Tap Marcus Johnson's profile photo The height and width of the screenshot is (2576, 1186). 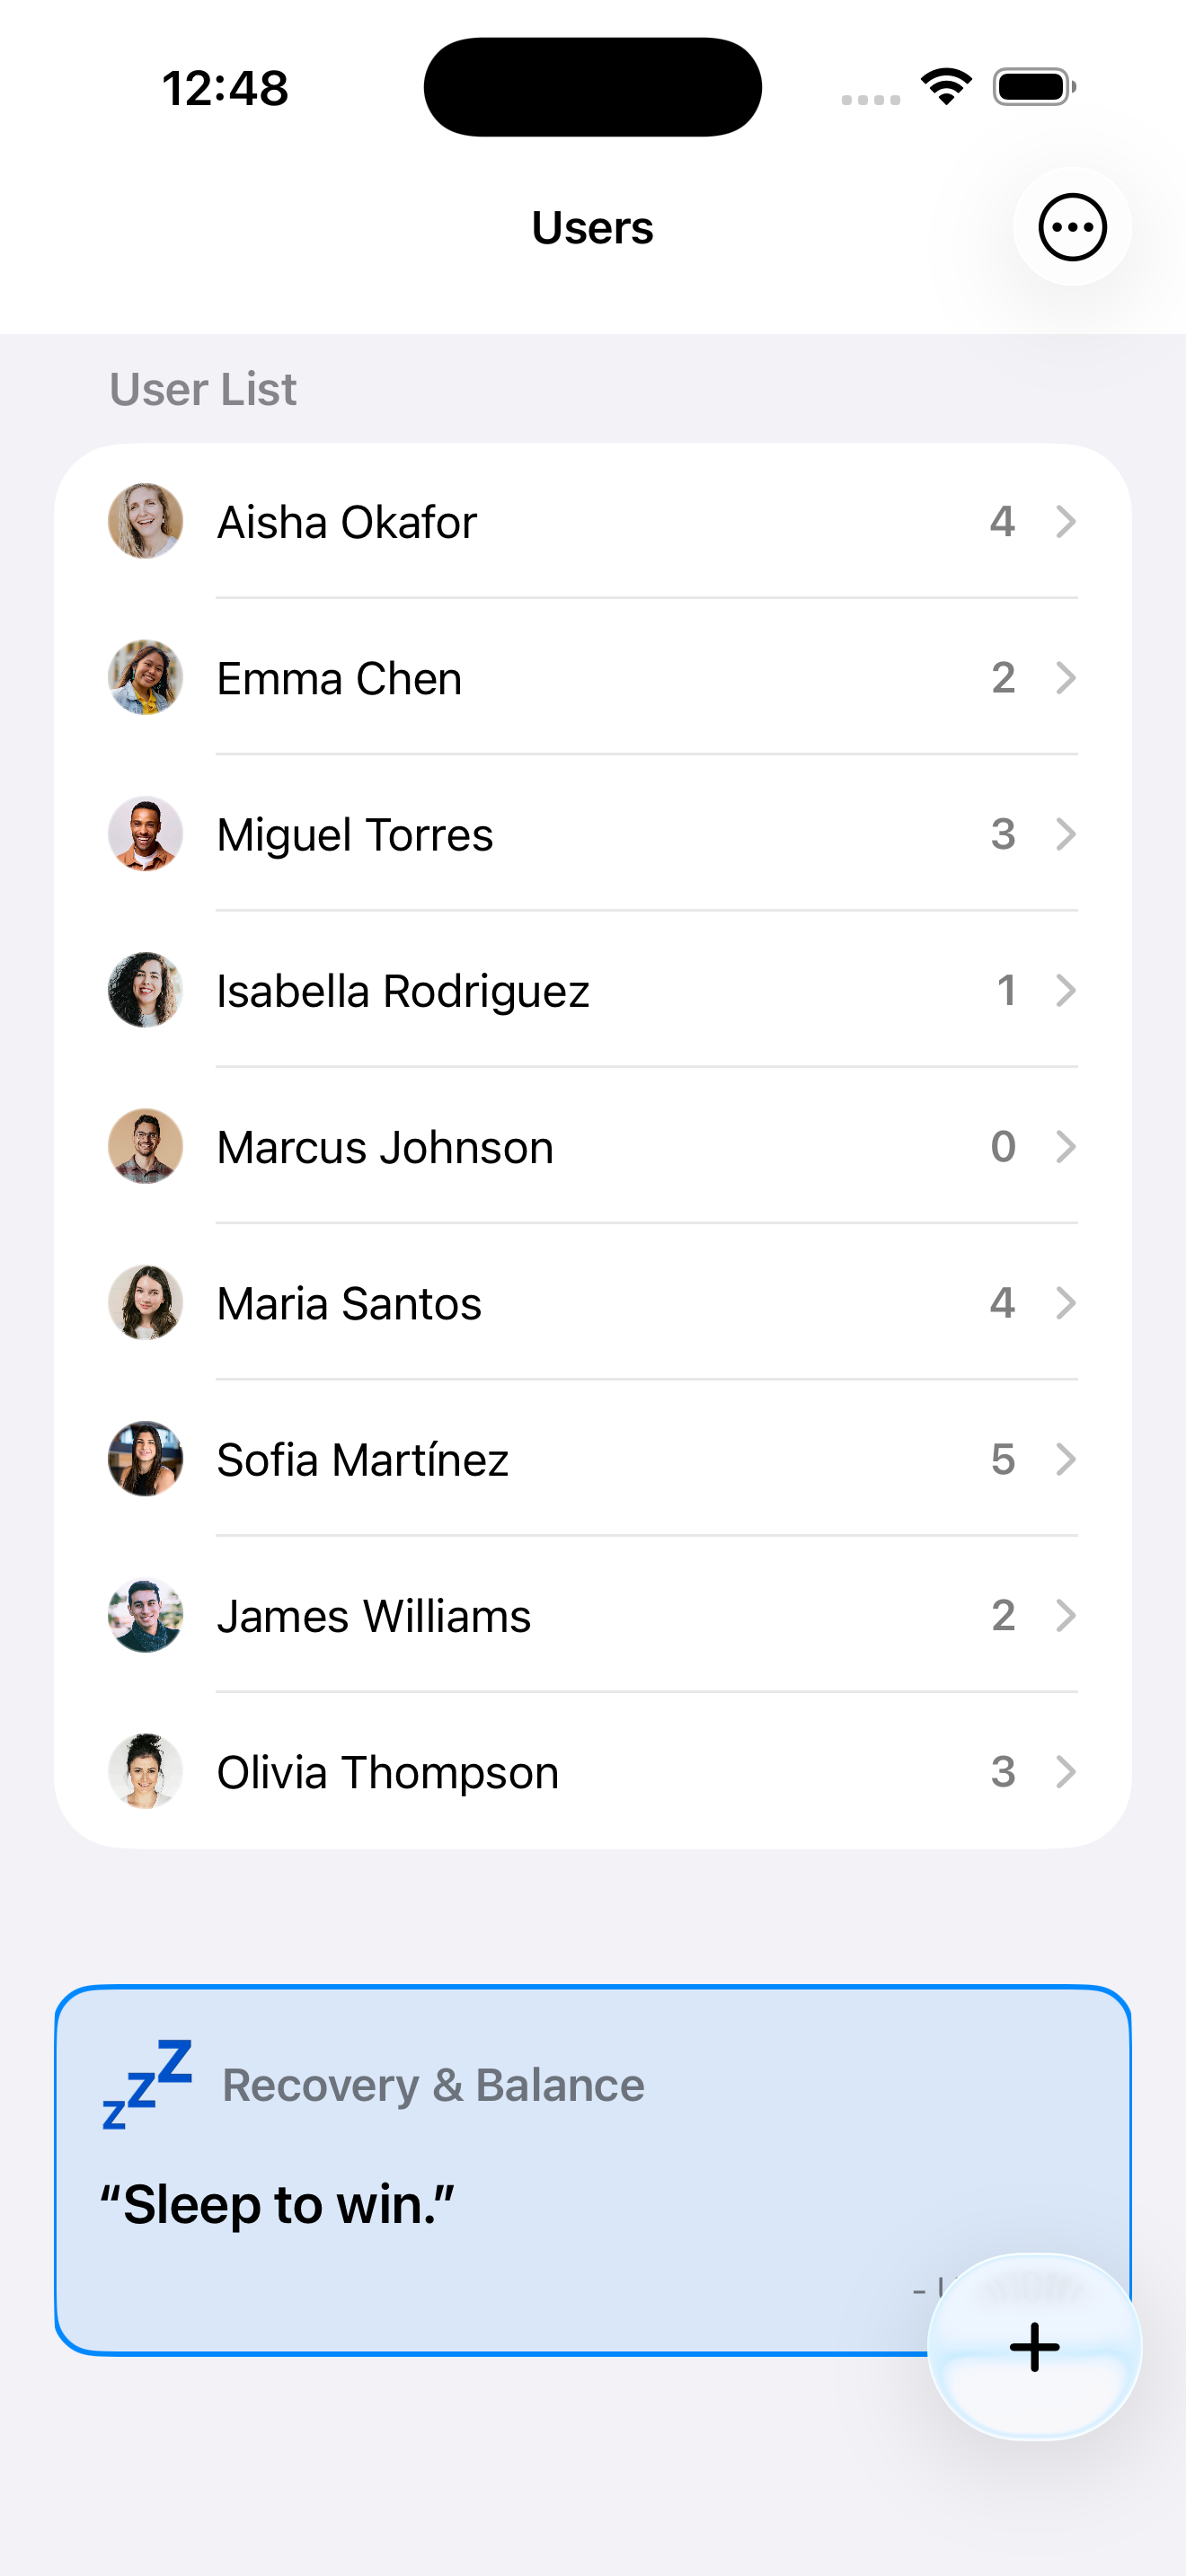coord(146,1146)
